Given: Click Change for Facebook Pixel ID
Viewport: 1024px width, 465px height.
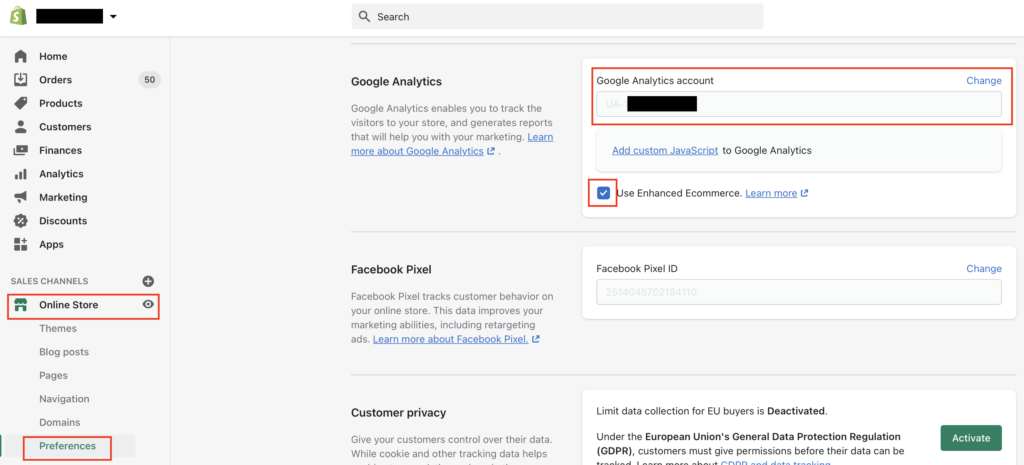Looking at the screenshot, I should click(984, 268).
